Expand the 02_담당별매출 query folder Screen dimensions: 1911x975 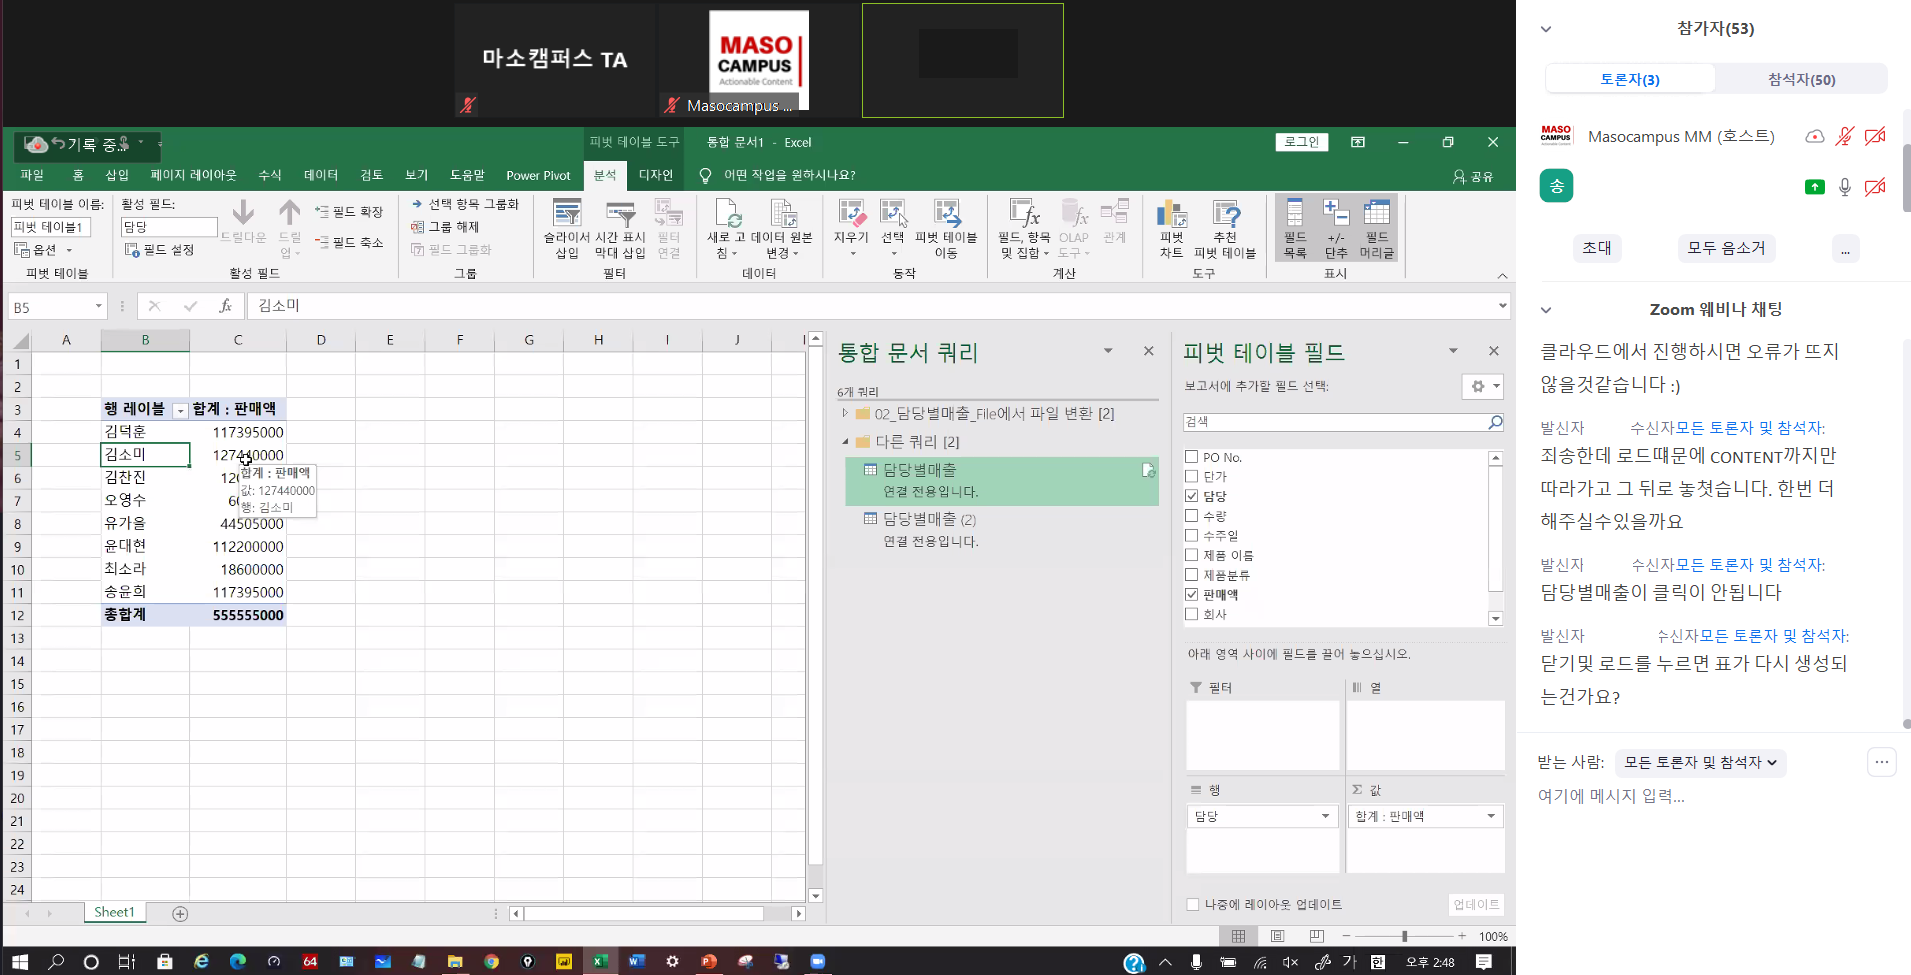[x=845, y=413]
